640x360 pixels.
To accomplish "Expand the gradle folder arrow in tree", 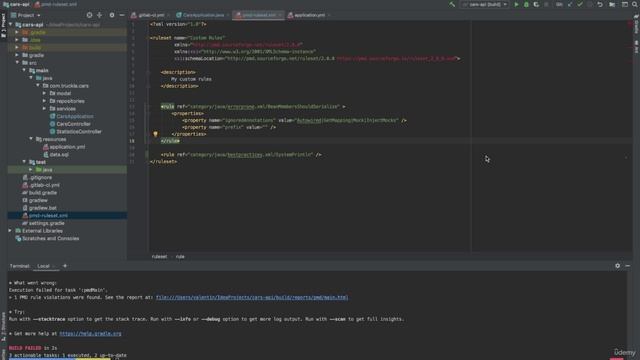I will tap(17, 55).
